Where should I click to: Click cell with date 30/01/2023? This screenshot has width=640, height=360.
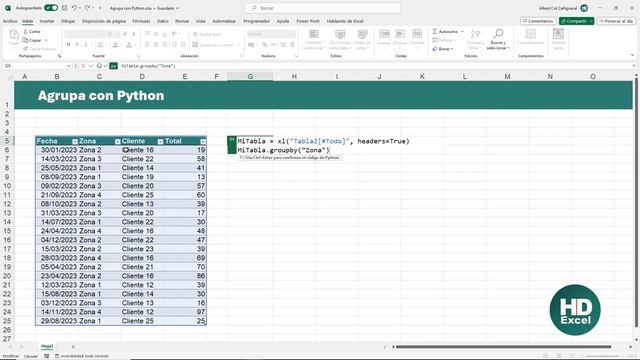click(56, 150)
